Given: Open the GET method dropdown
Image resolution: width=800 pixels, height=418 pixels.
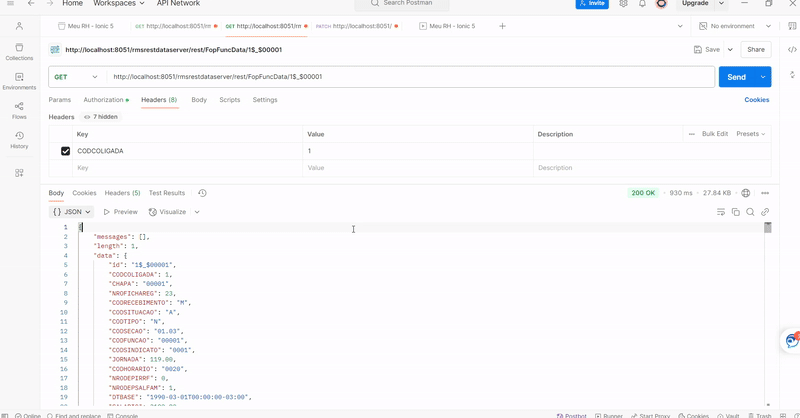Looking at the screenshot, I should (x=76, y=77).
